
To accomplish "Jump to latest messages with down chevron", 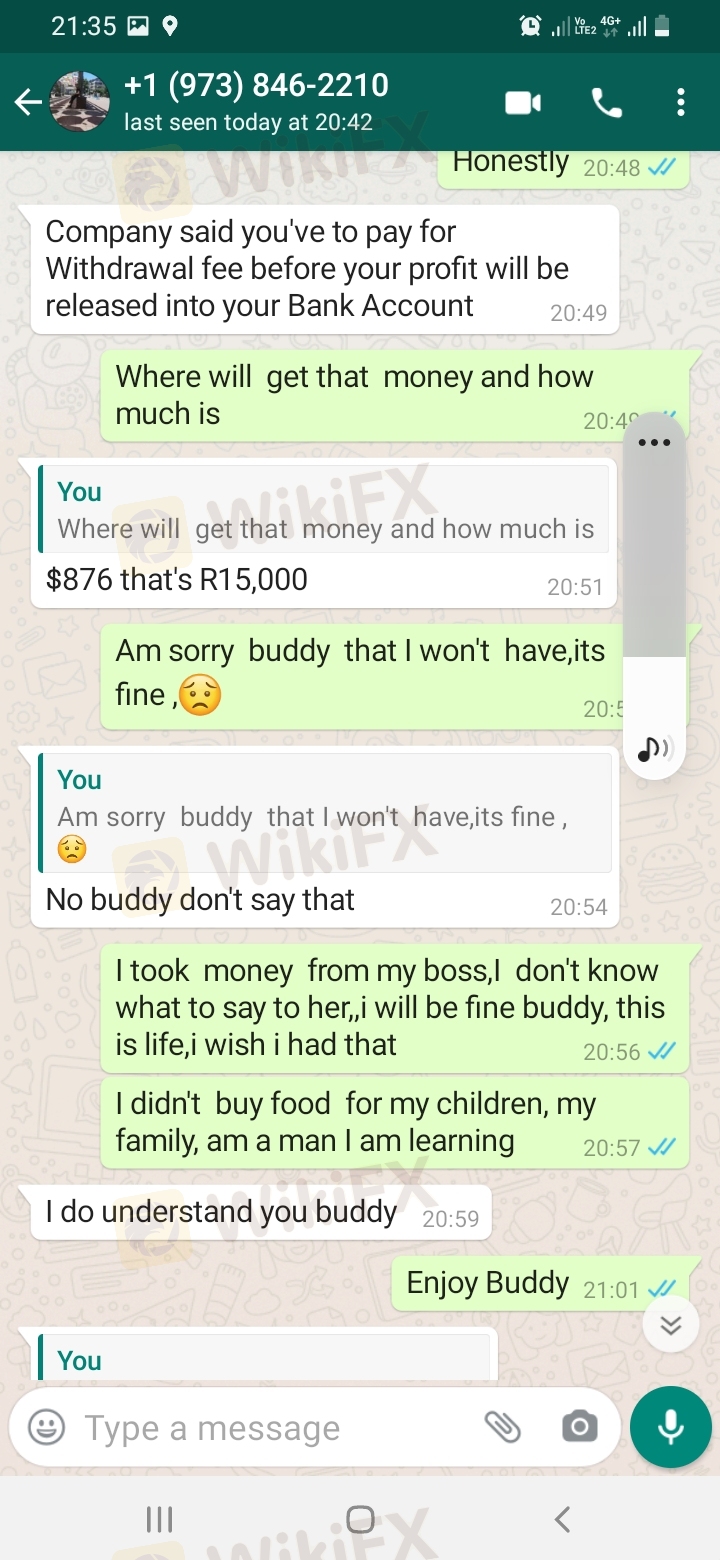I will (670, 1324).
